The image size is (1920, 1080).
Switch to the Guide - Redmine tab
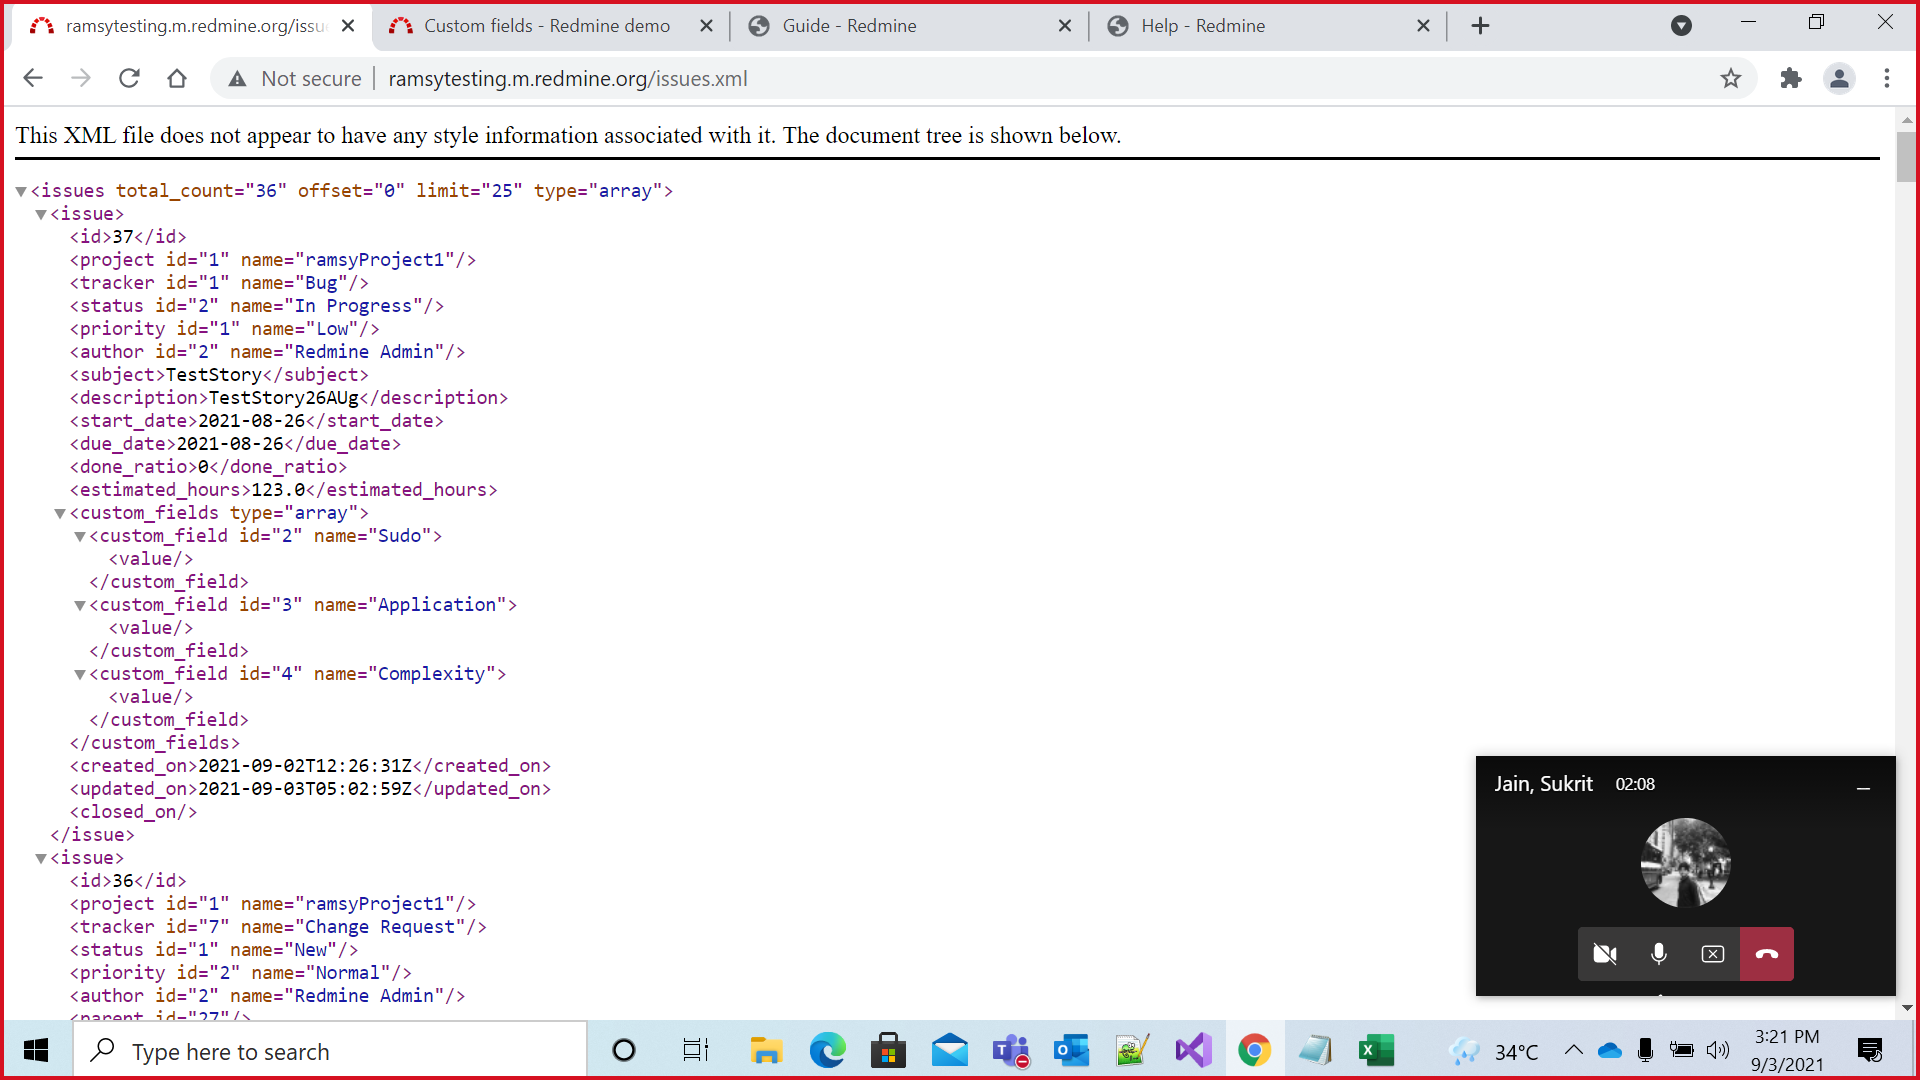[x=849, y=26]
